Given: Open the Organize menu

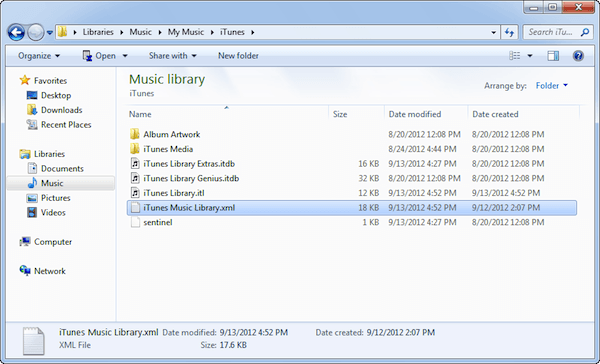Looking at the screenshot, I should 39,56.
